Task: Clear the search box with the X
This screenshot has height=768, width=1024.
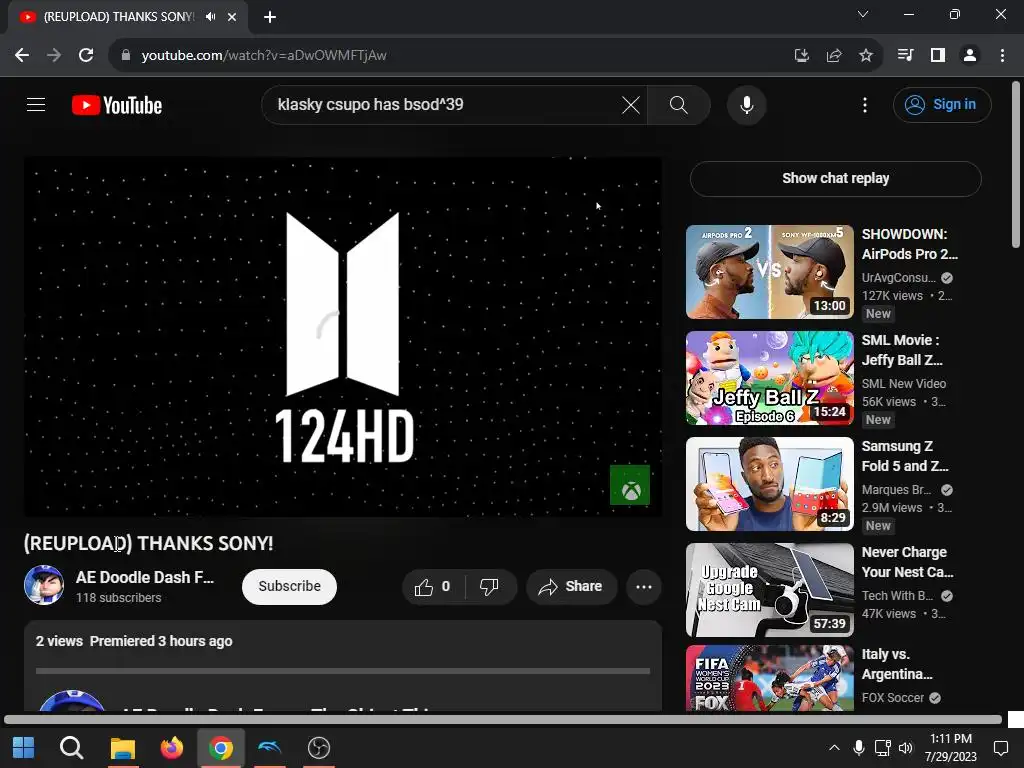Action: (x=630, y=104)
